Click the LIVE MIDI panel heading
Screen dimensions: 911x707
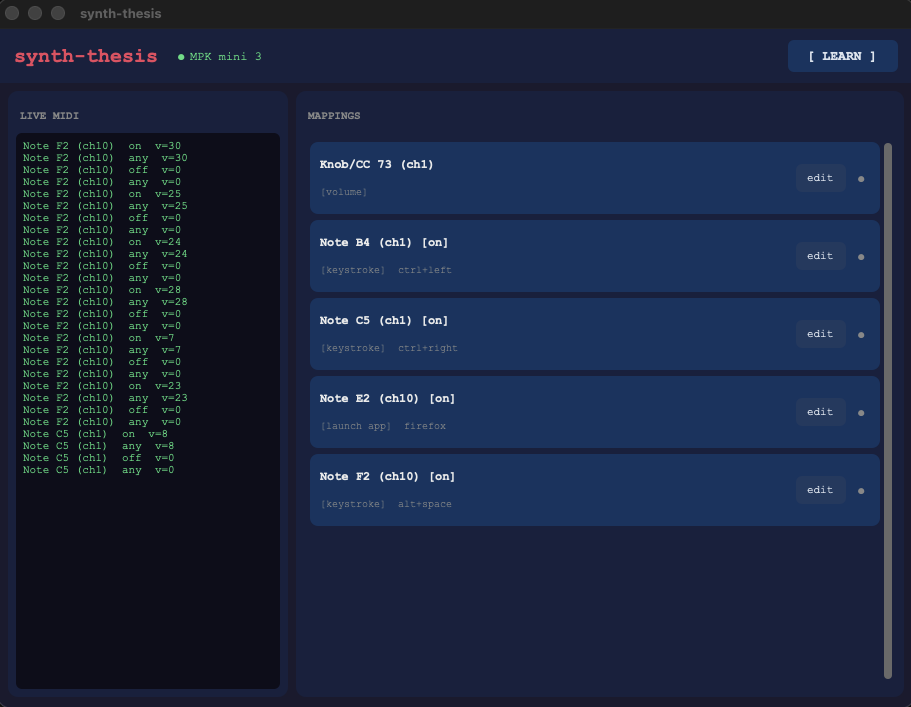[49, 116]
